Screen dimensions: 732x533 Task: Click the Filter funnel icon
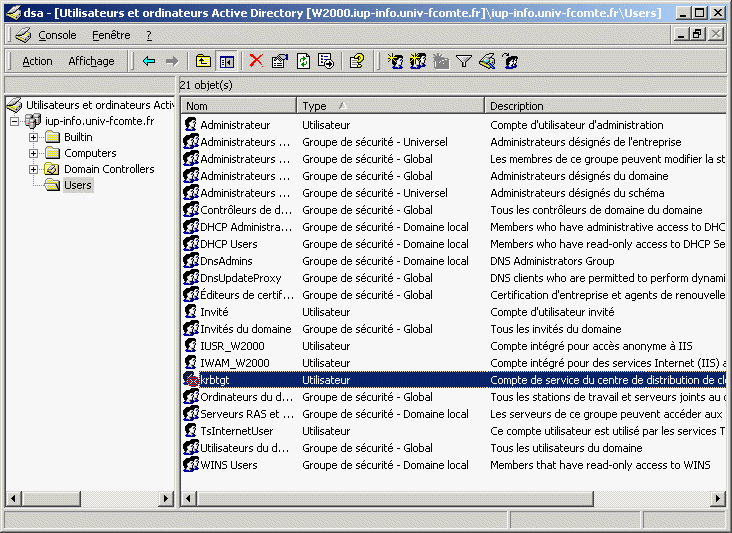click(464, 61)
